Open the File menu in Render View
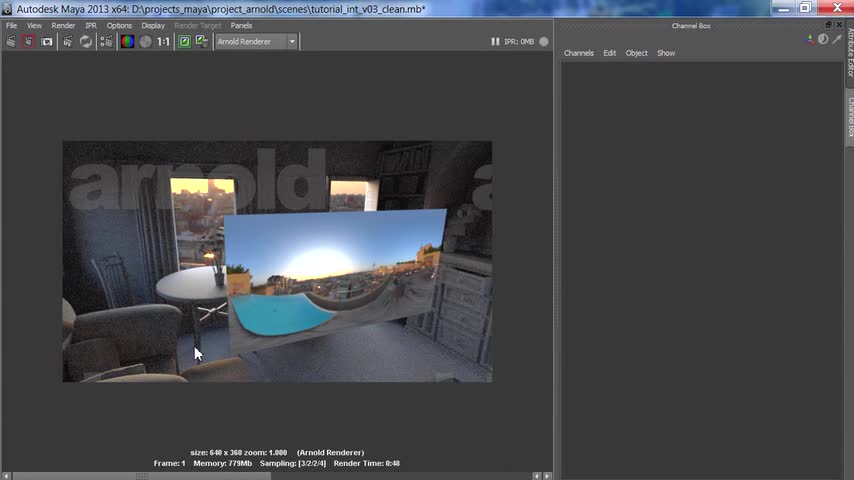The image size is (854, 480). pyautogui.click(x=11, y=26)
